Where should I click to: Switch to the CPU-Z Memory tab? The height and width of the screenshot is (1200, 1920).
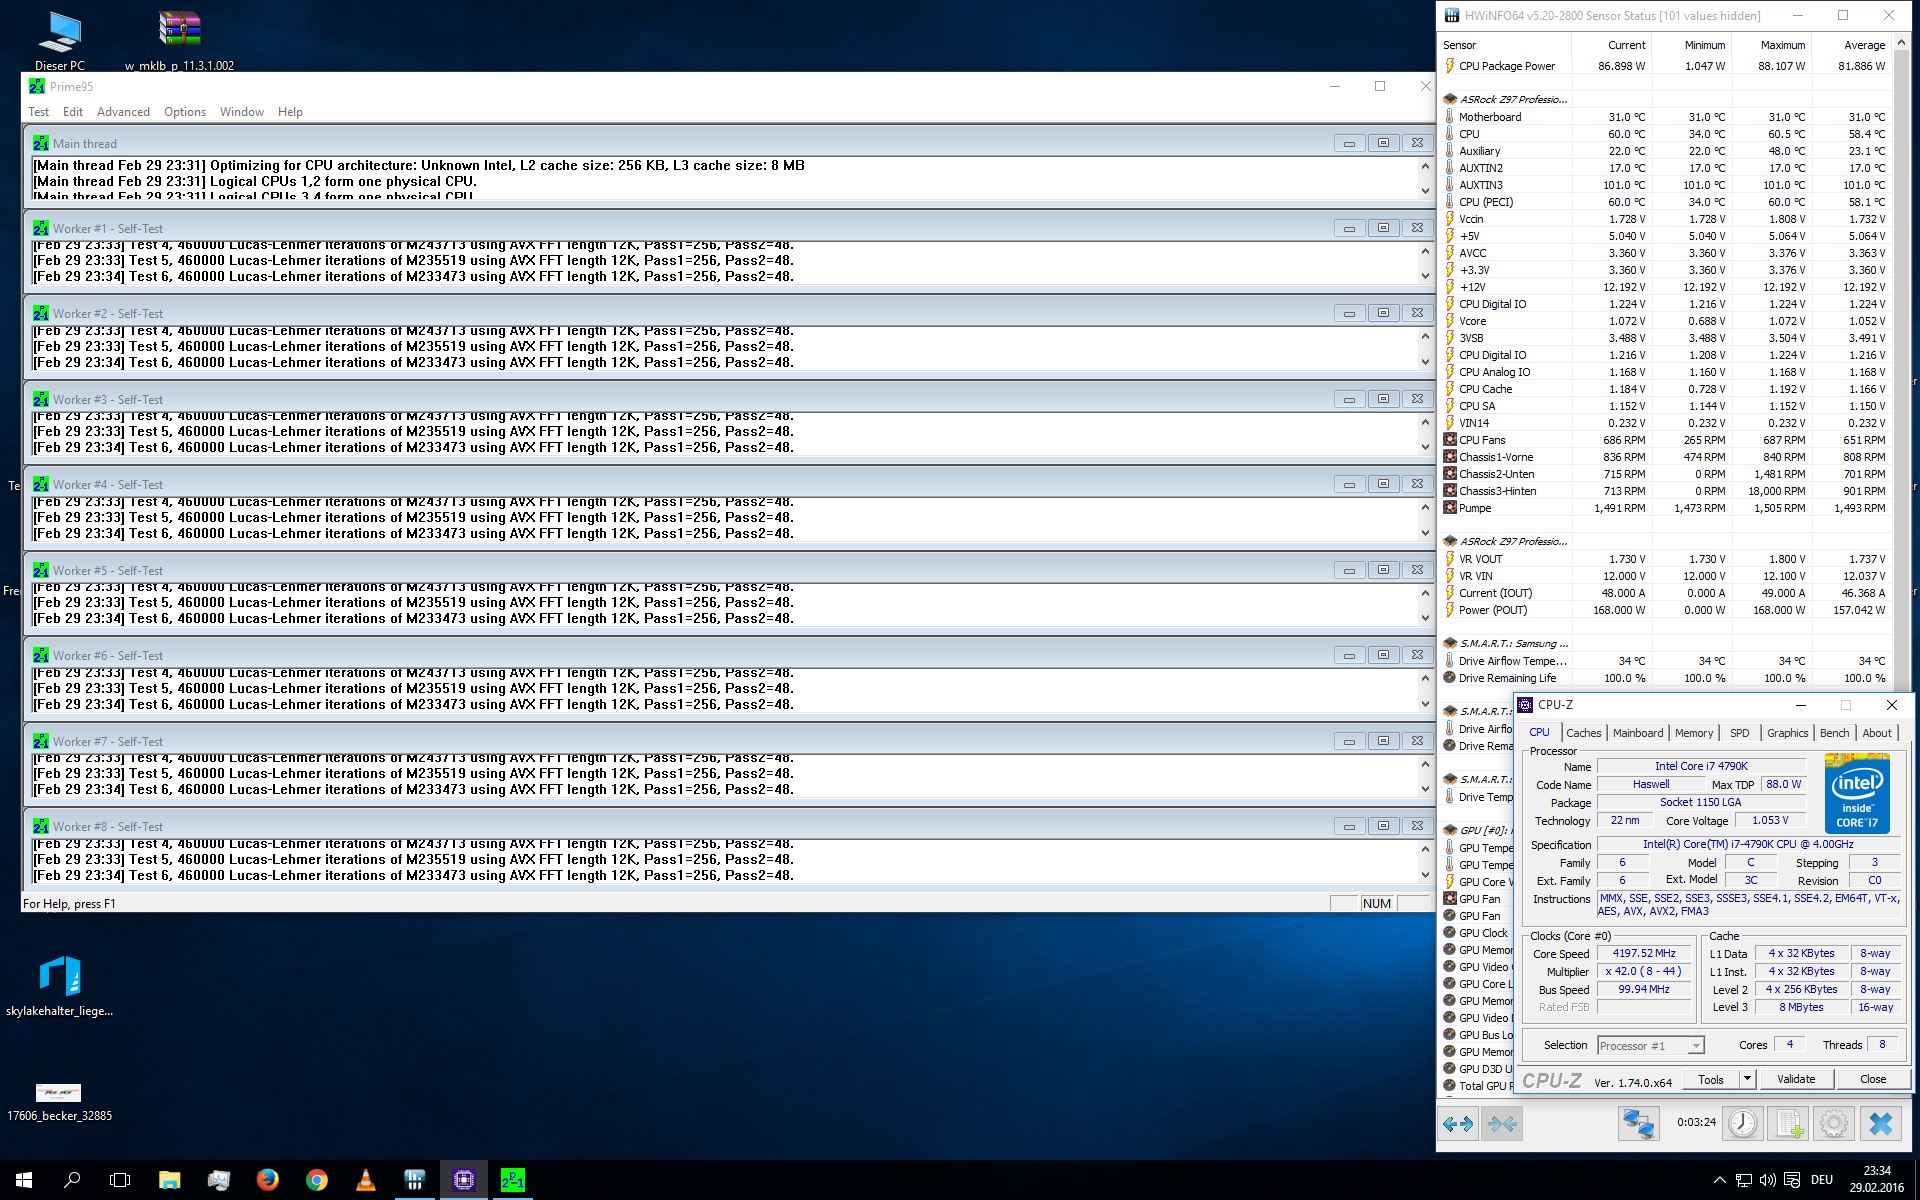(x=1693, y=733)
